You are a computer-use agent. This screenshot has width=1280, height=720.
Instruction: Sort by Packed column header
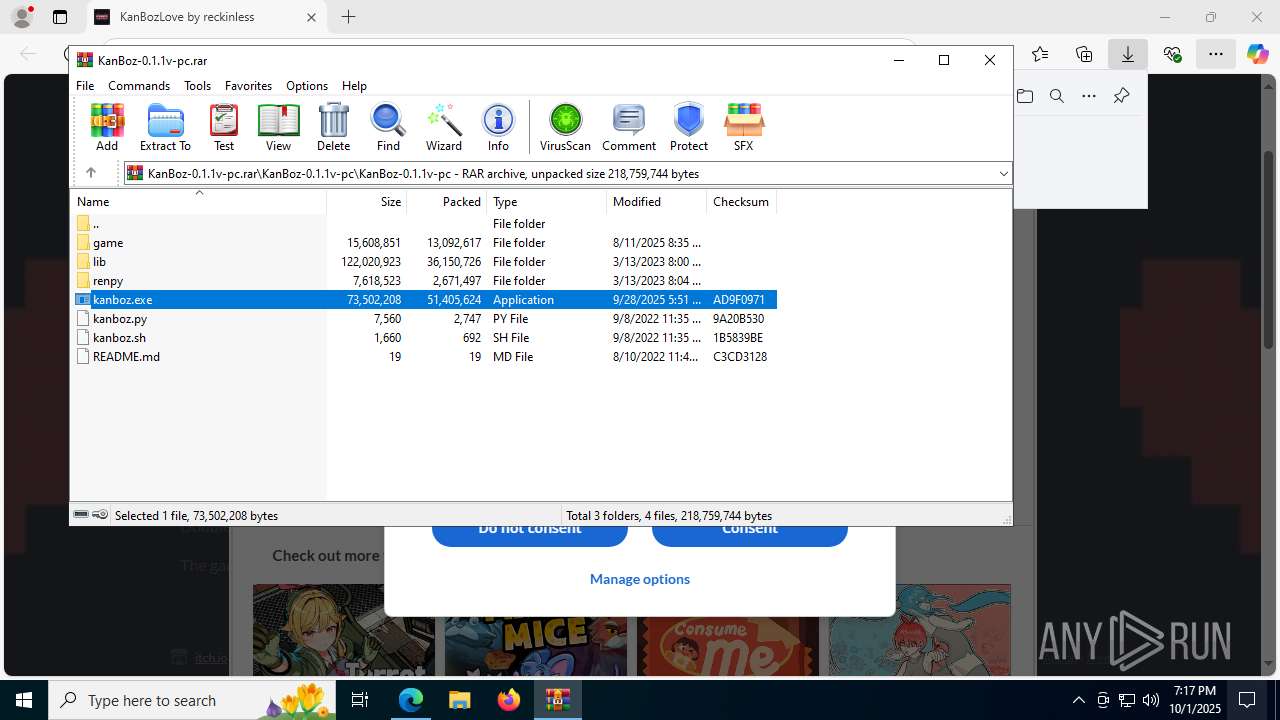click(447, 202)
